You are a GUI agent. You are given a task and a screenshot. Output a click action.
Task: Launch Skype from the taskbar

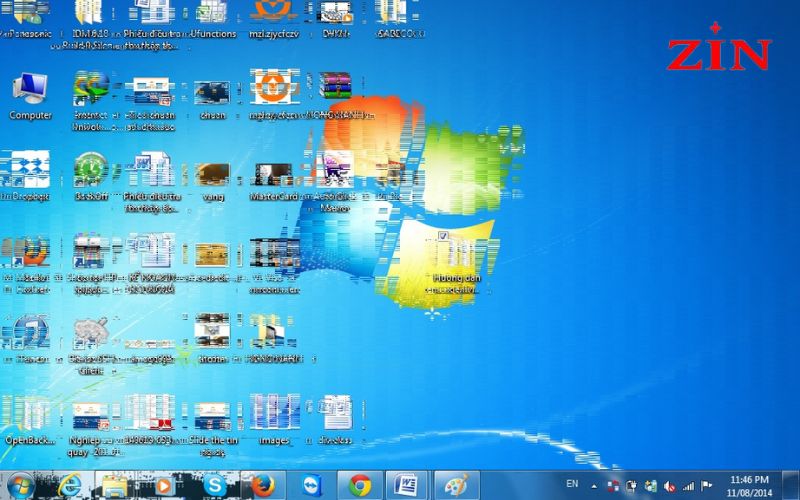tap(212, 485)
